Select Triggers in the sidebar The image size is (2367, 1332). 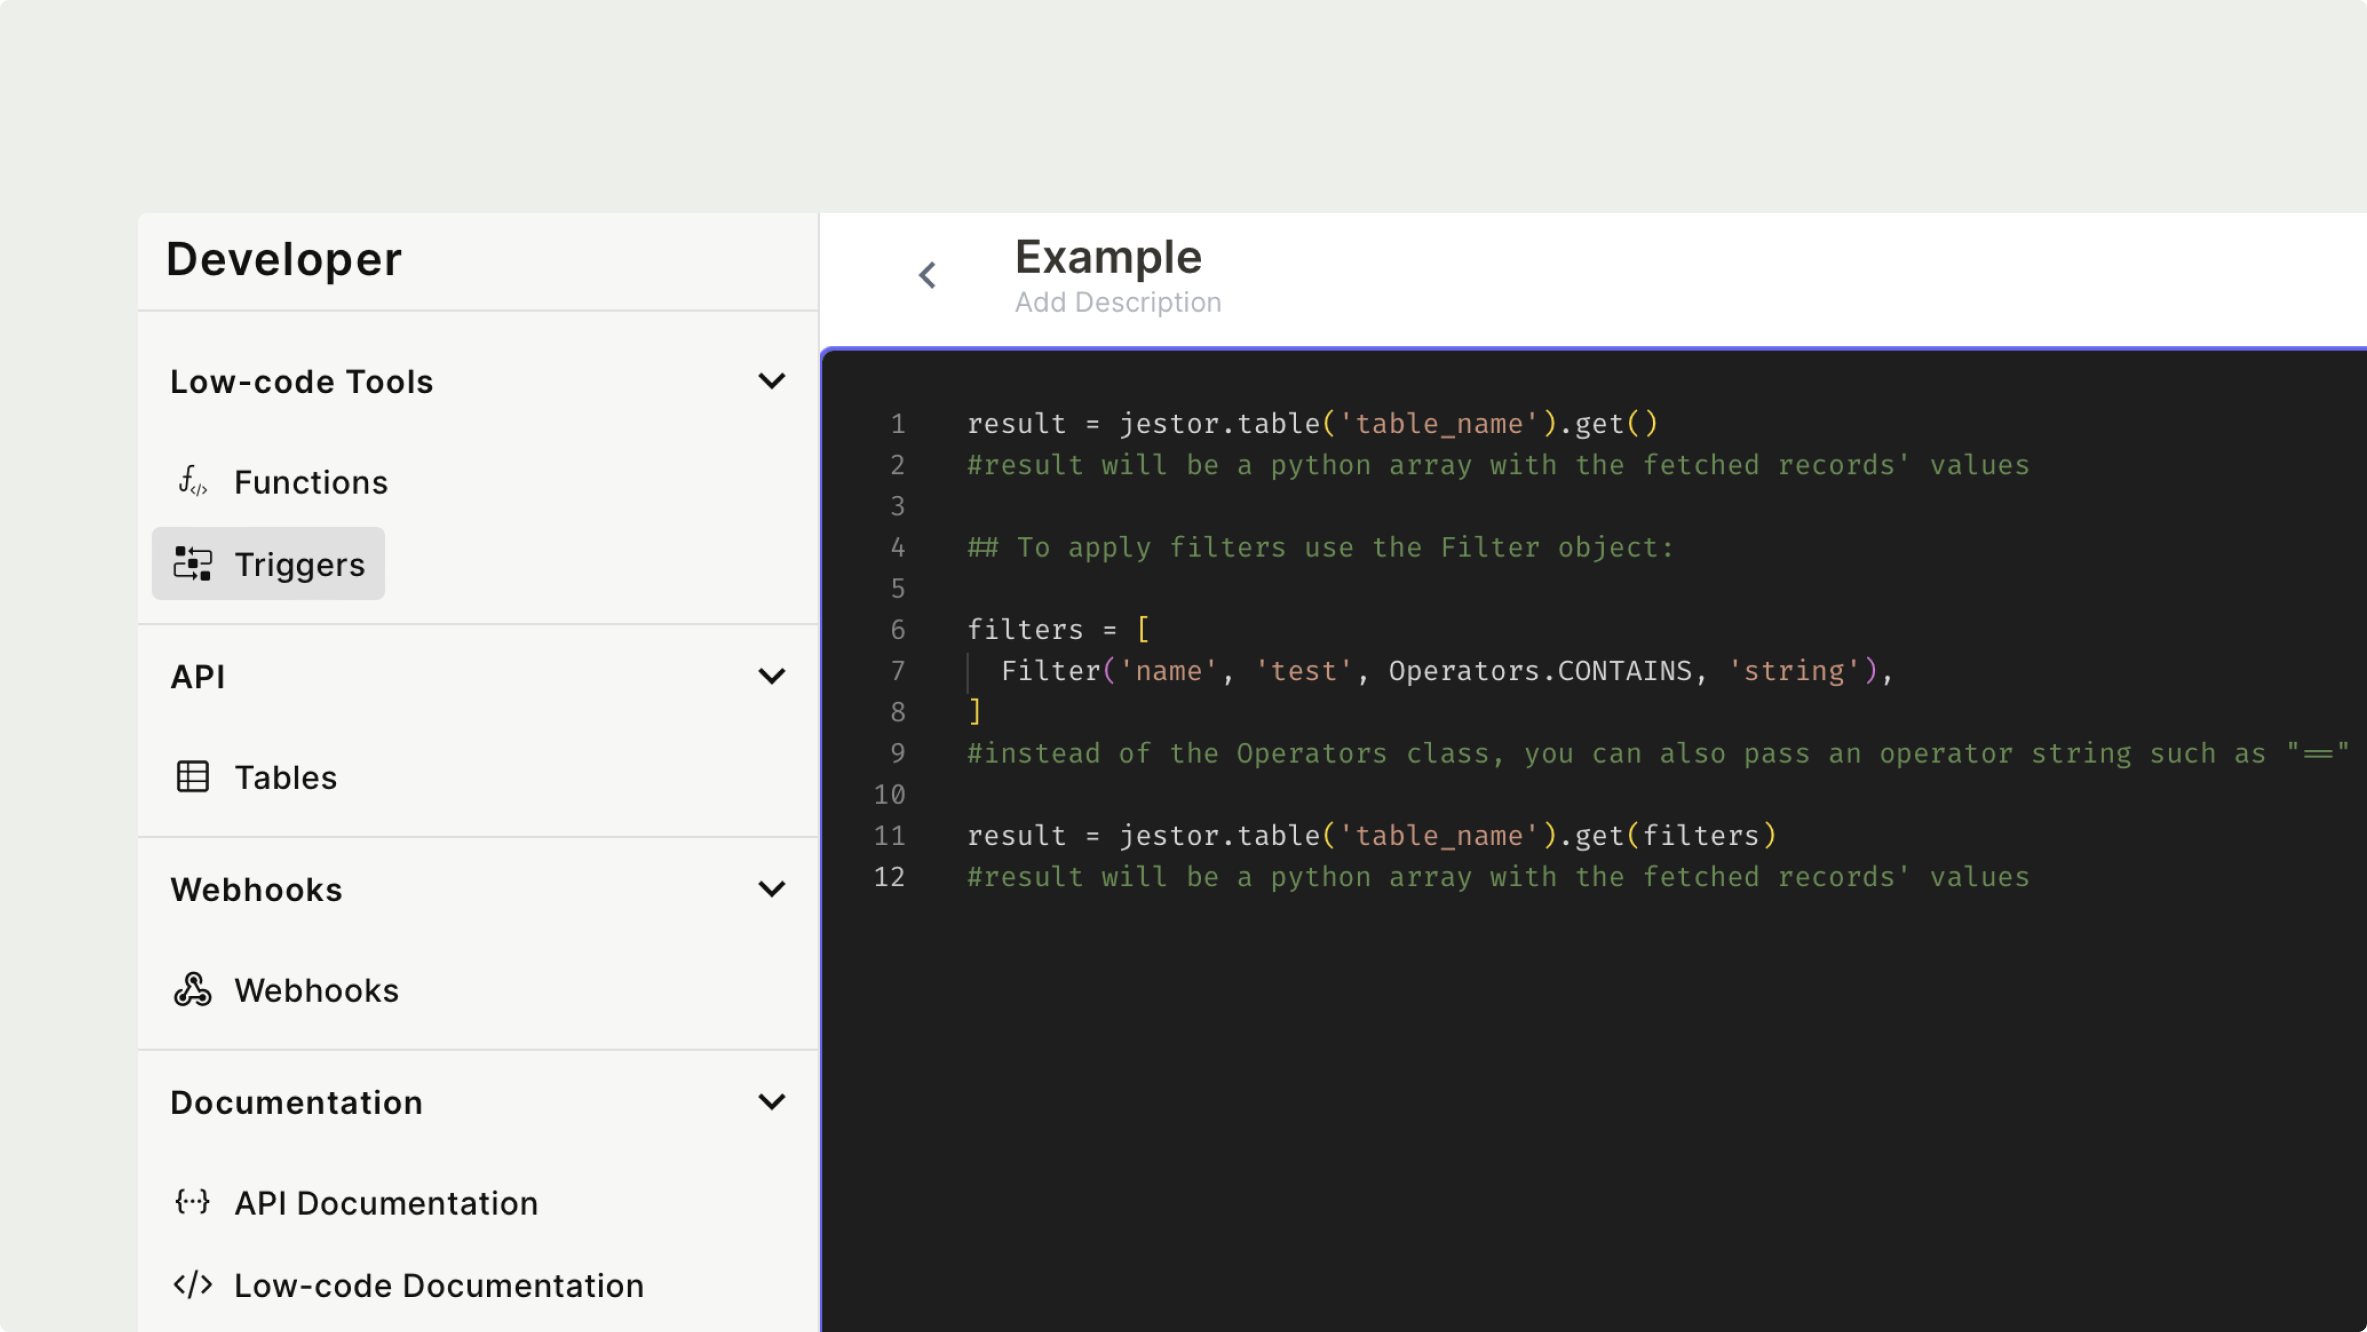[x=268, y=564]
